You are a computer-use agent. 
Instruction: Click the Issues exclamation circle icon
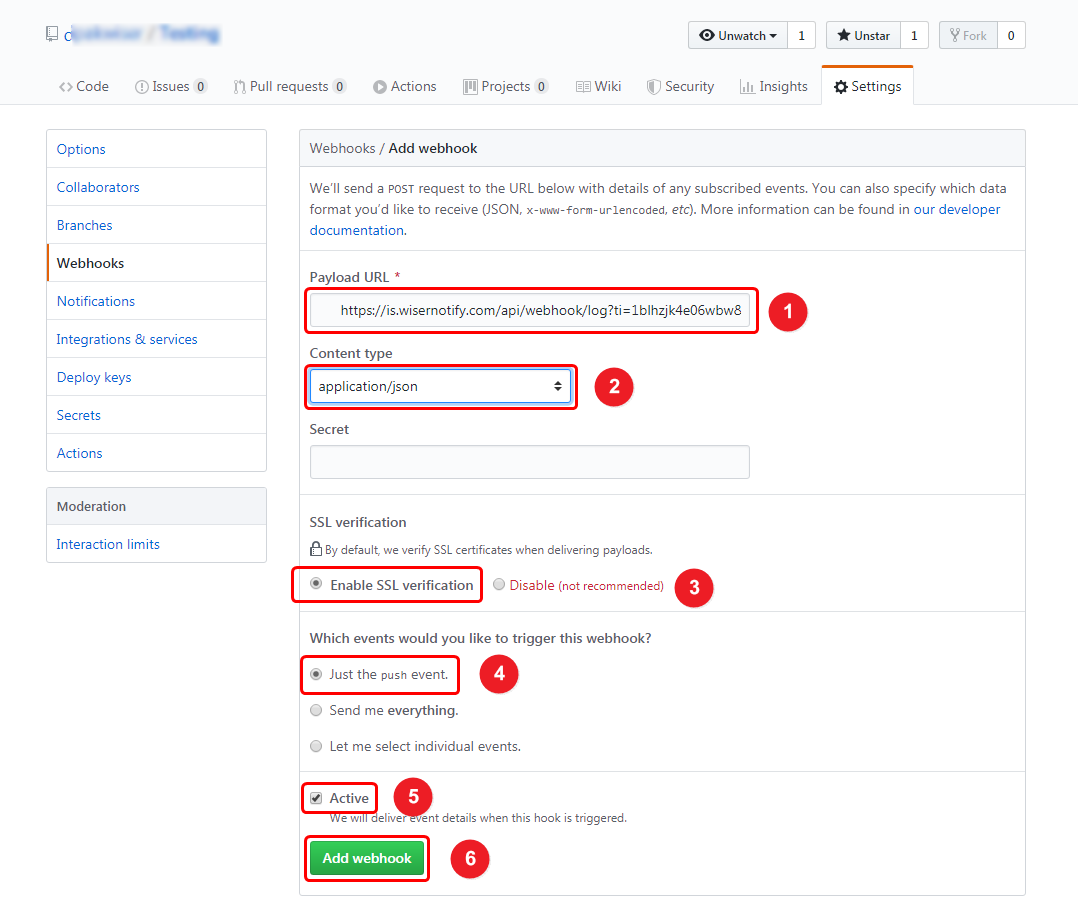point(142,87)
